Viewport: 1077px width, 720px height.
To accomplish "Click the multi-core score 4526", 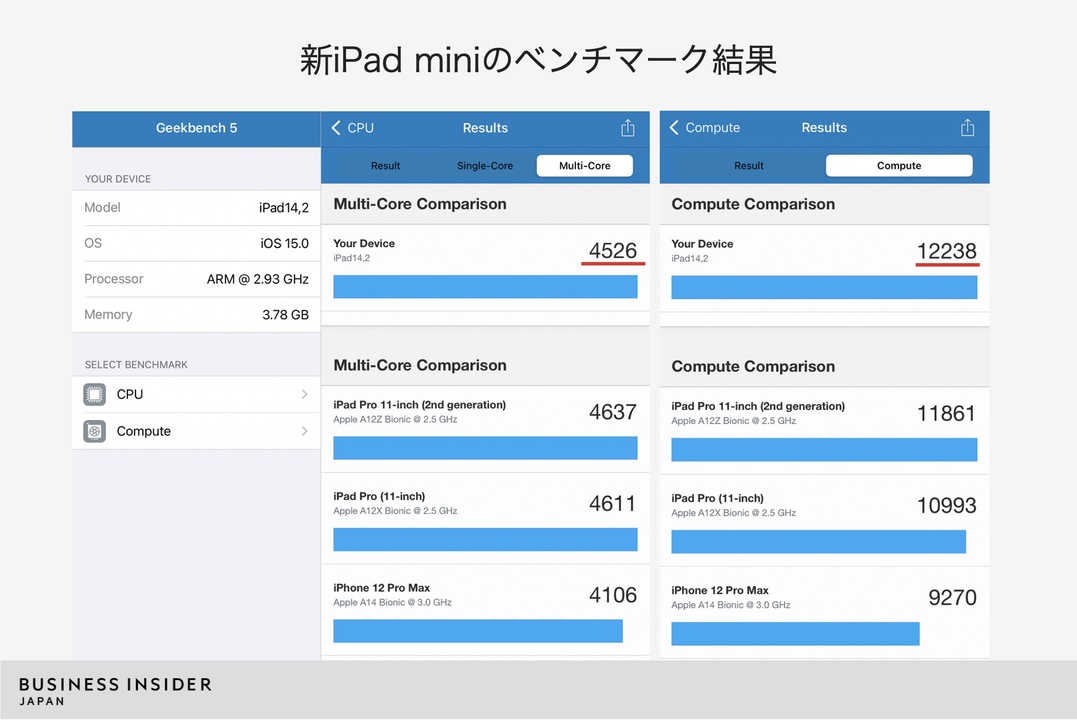I will point(613,251).
